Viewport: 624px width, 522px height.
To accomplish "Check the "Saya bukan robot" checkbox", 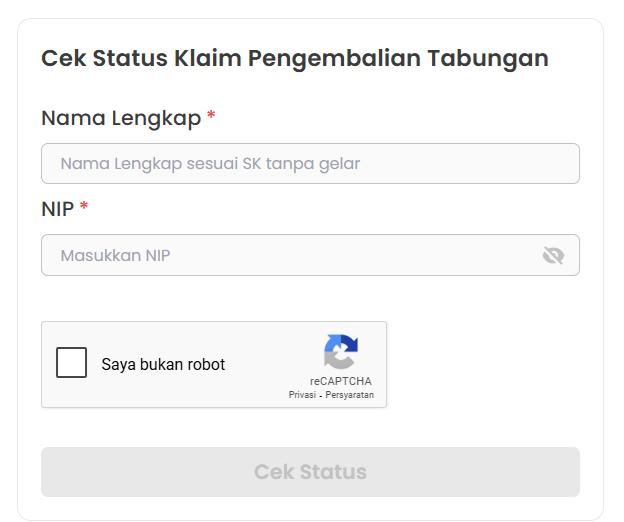I will [72, 363].
